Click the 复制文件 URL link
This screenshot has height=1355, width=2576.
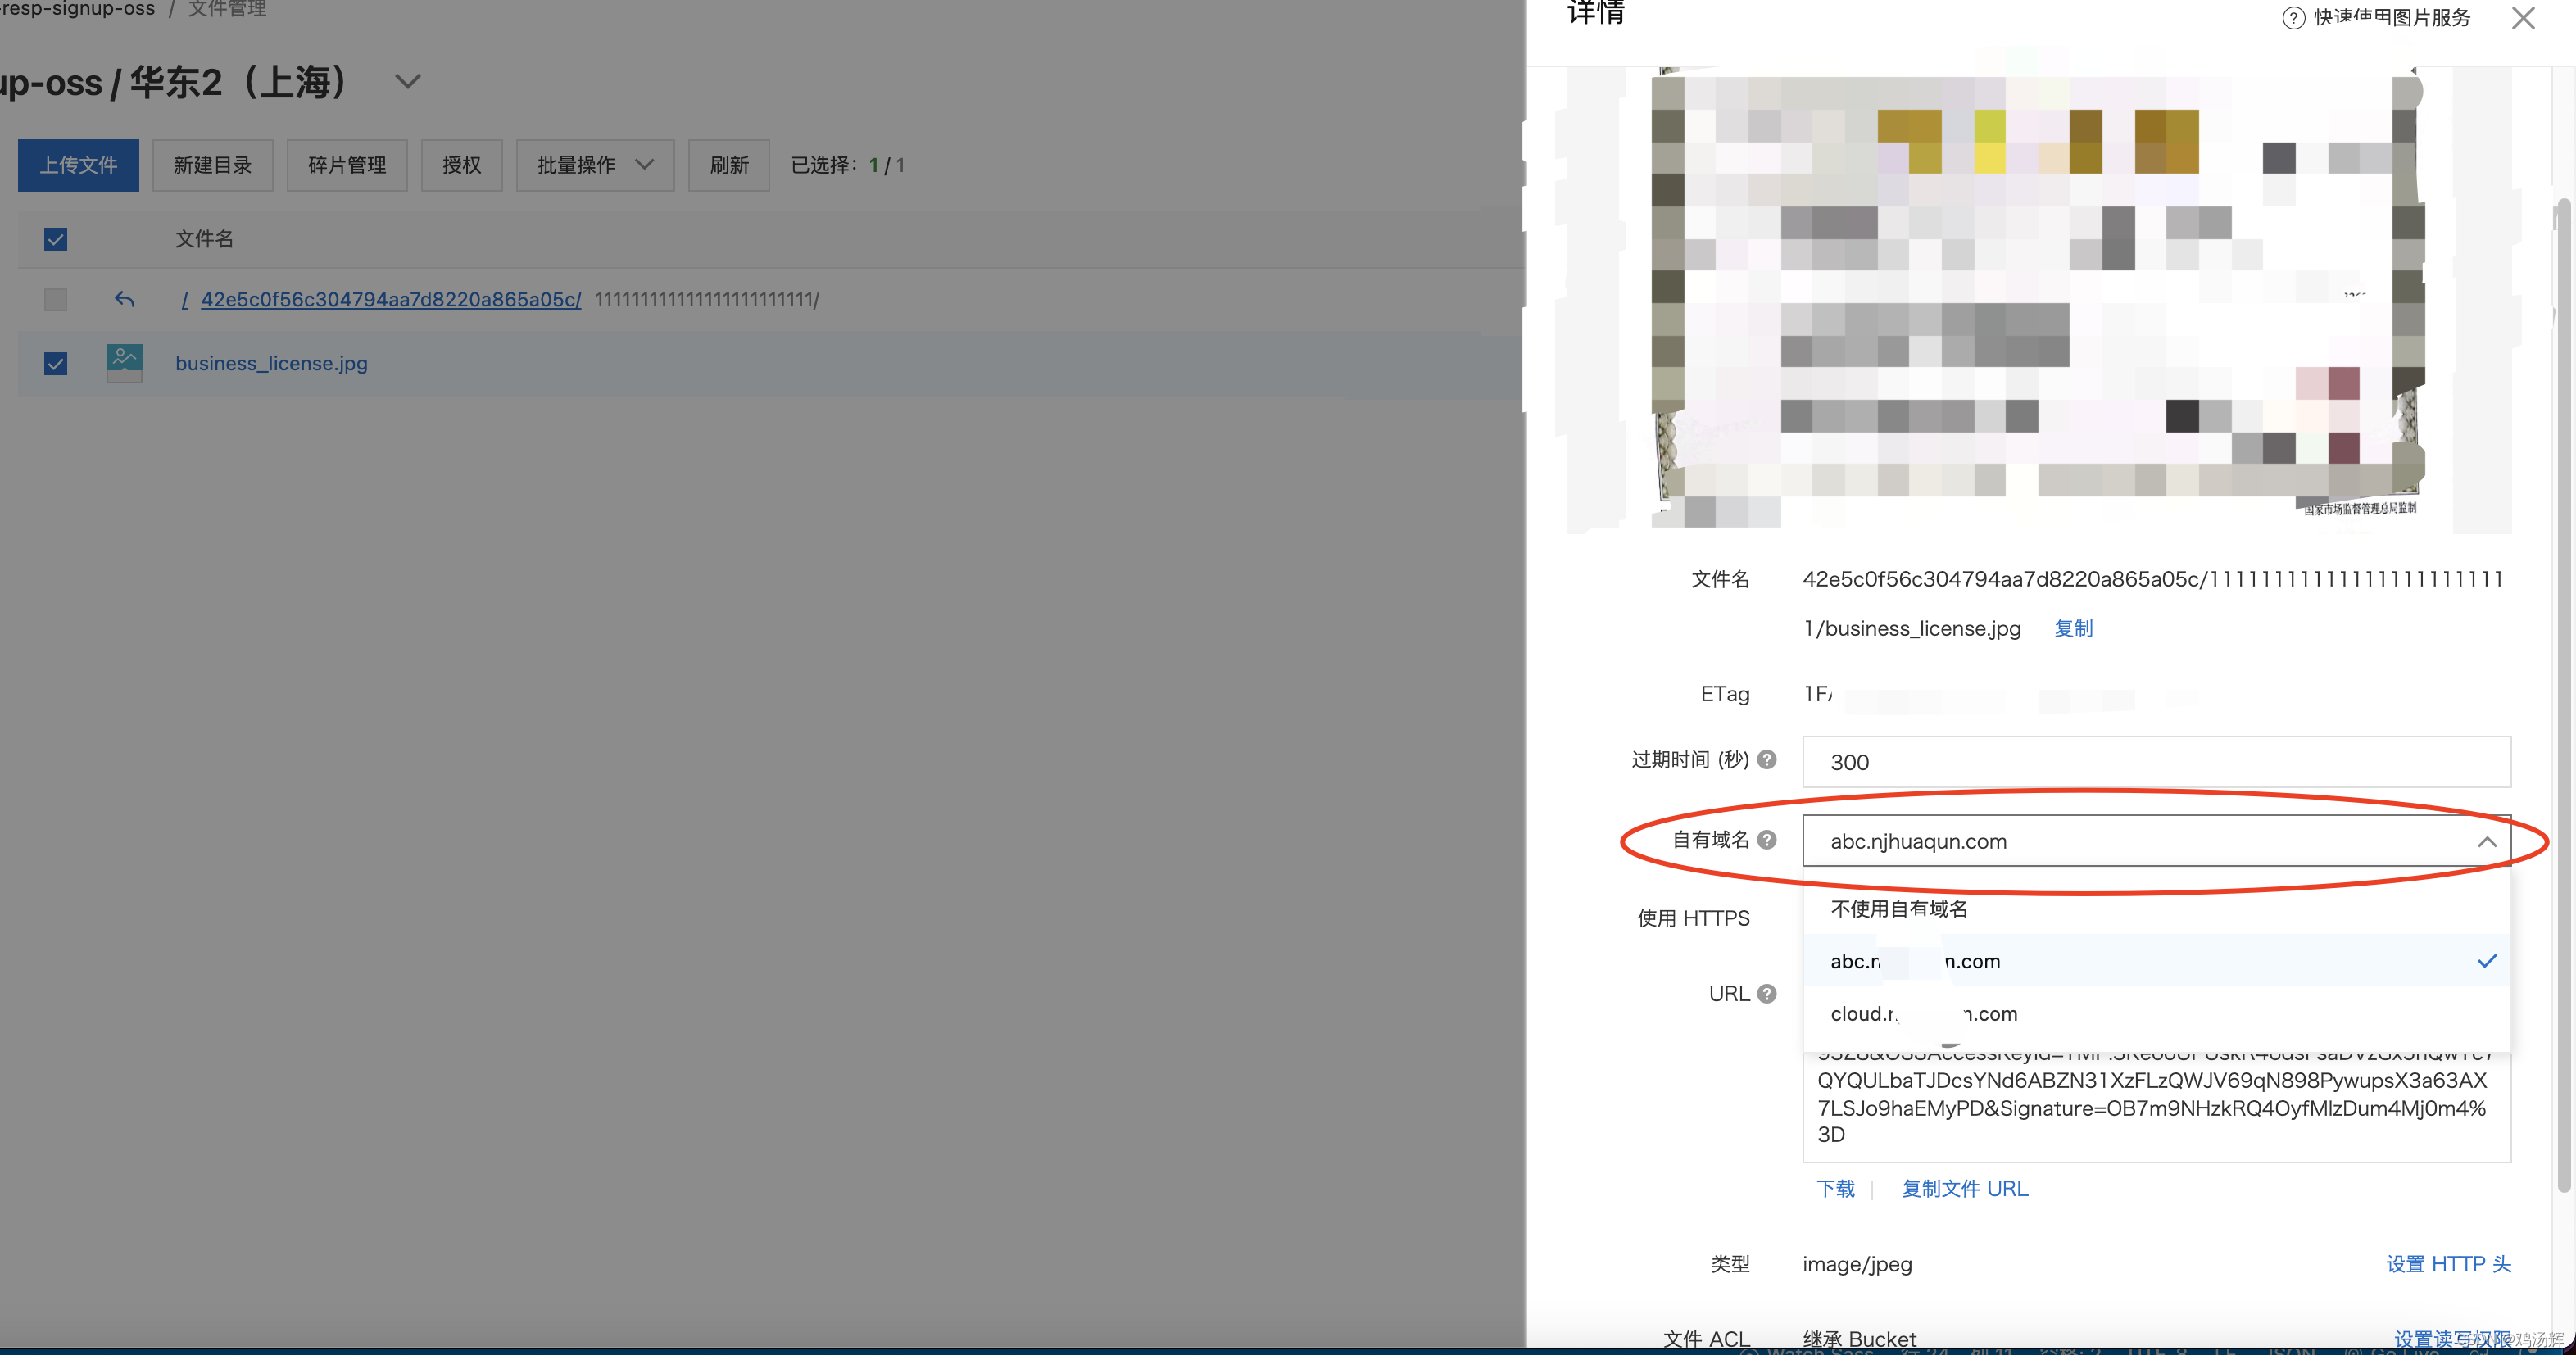click(x=1964, y=1188)
